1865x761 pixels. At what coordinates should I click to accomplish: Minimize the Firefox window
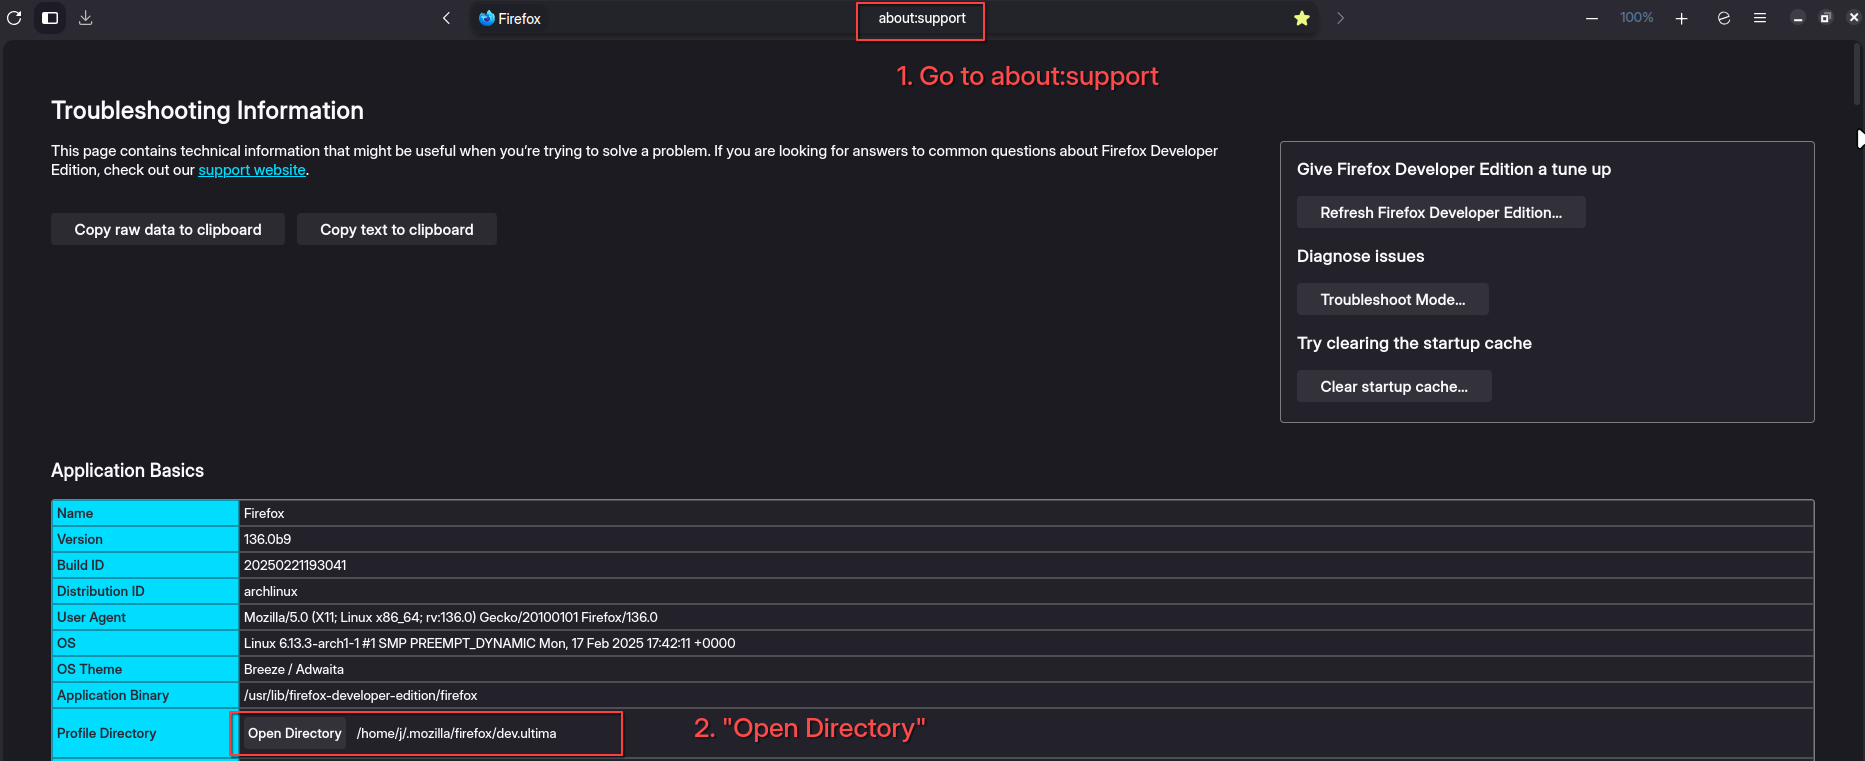click(x=1798, y=18)
